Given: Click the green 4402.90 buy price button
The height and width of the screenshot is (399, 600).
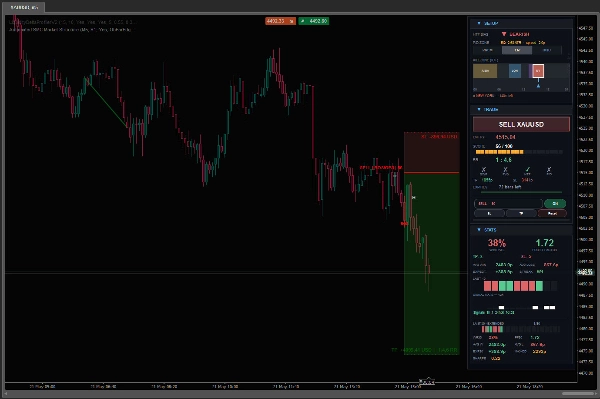Looking at the screenshot, I should (313, 21).
